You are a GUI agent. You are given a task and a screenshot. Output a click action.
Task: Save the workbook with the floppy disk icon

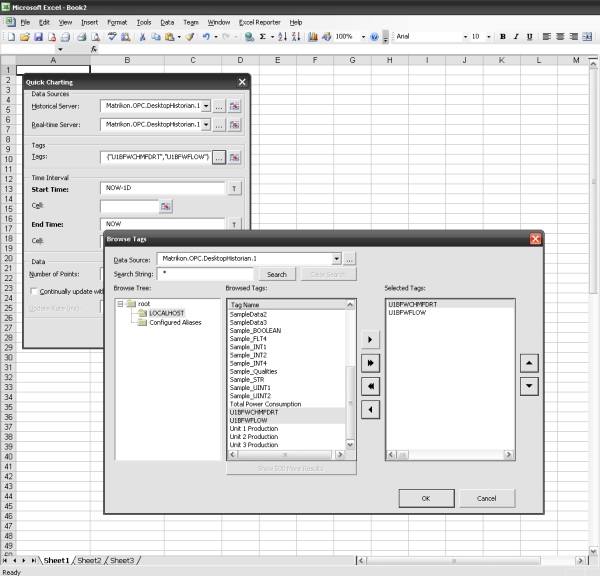click(x=38, y=37)
